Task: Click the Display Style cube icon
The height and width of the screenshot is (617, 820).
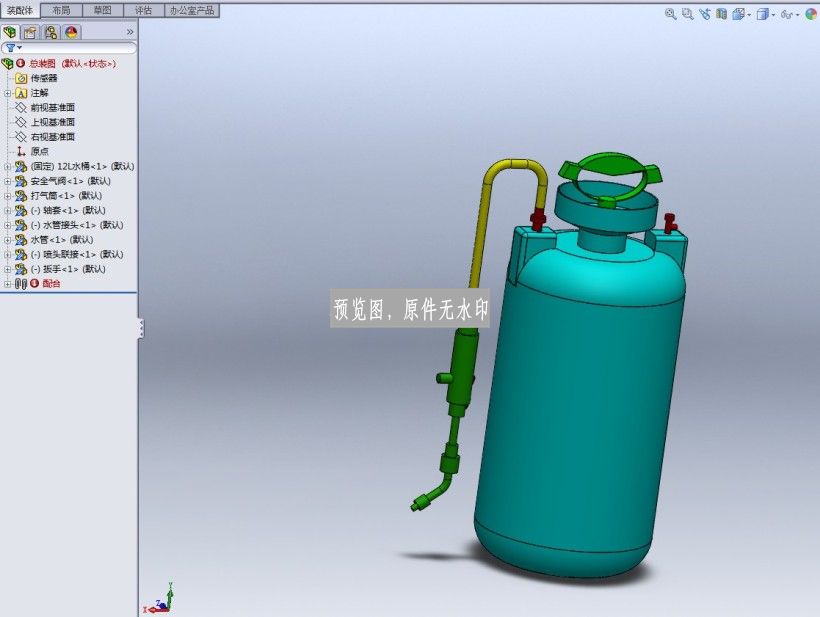Action: 762,14
